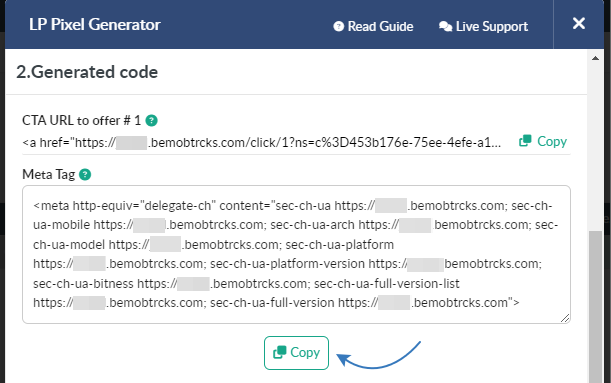Viewport: 611px width, 383px height.
Task: Copy the CTA URL to offer #1
Action: [543, 141]
